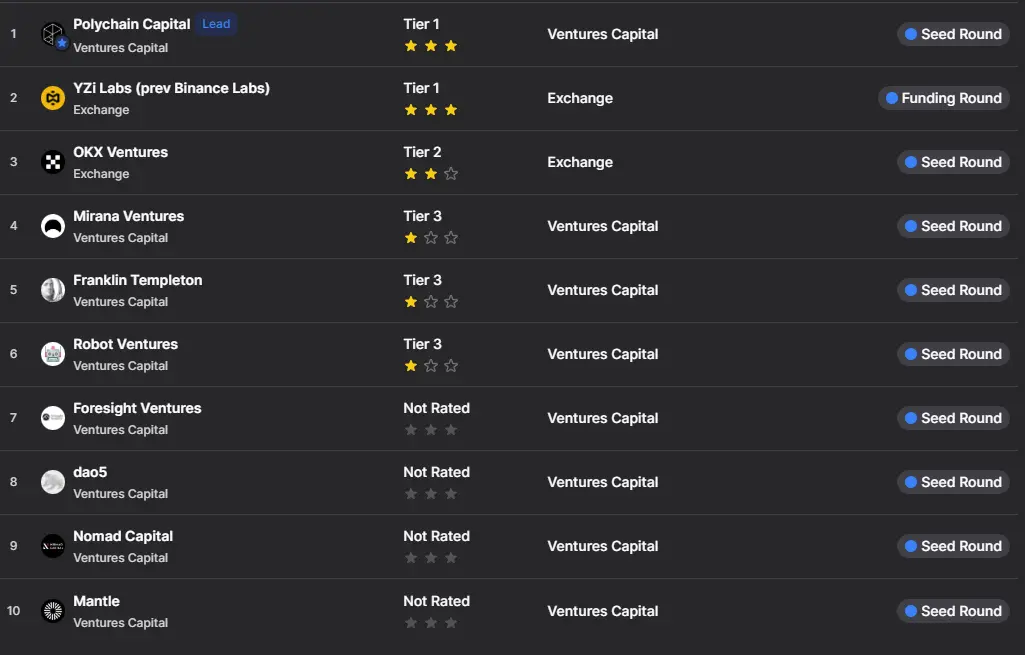This screenshot has height=655, width=1025.
Task: Click the Foresight Ventures logo icon
Action: [x=53, y=418]
